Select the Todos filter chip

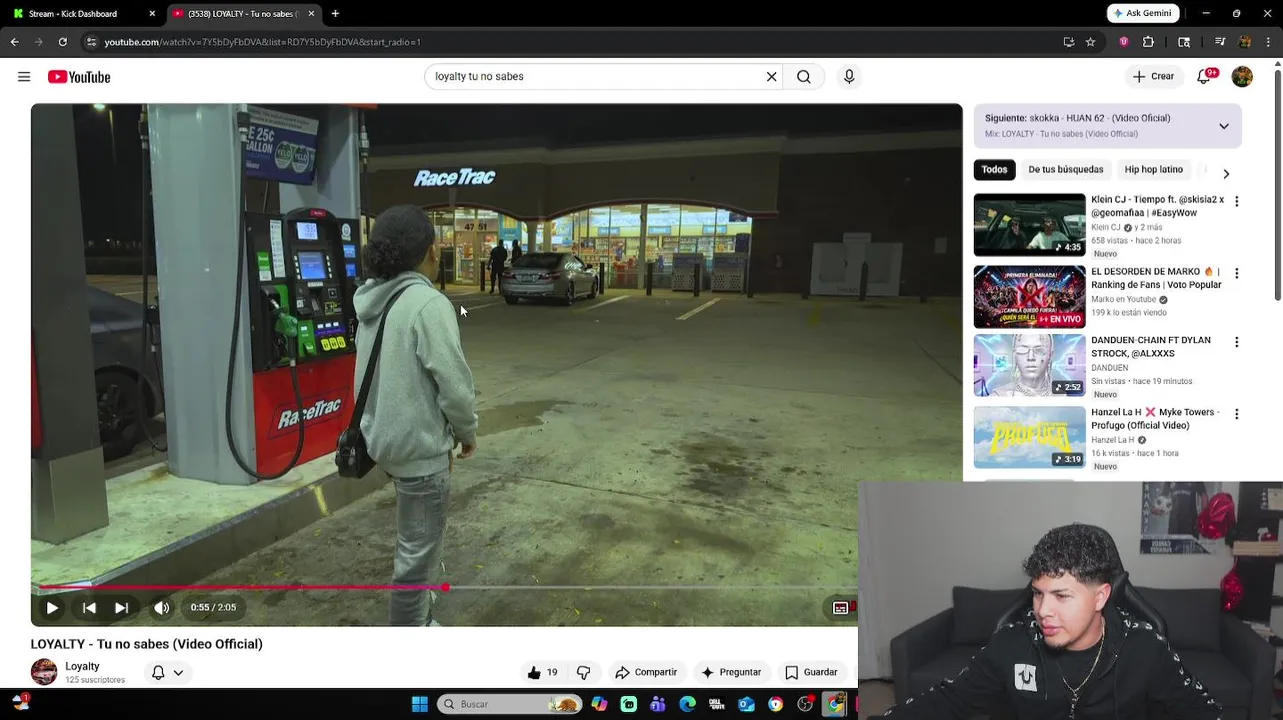[994, 170]
